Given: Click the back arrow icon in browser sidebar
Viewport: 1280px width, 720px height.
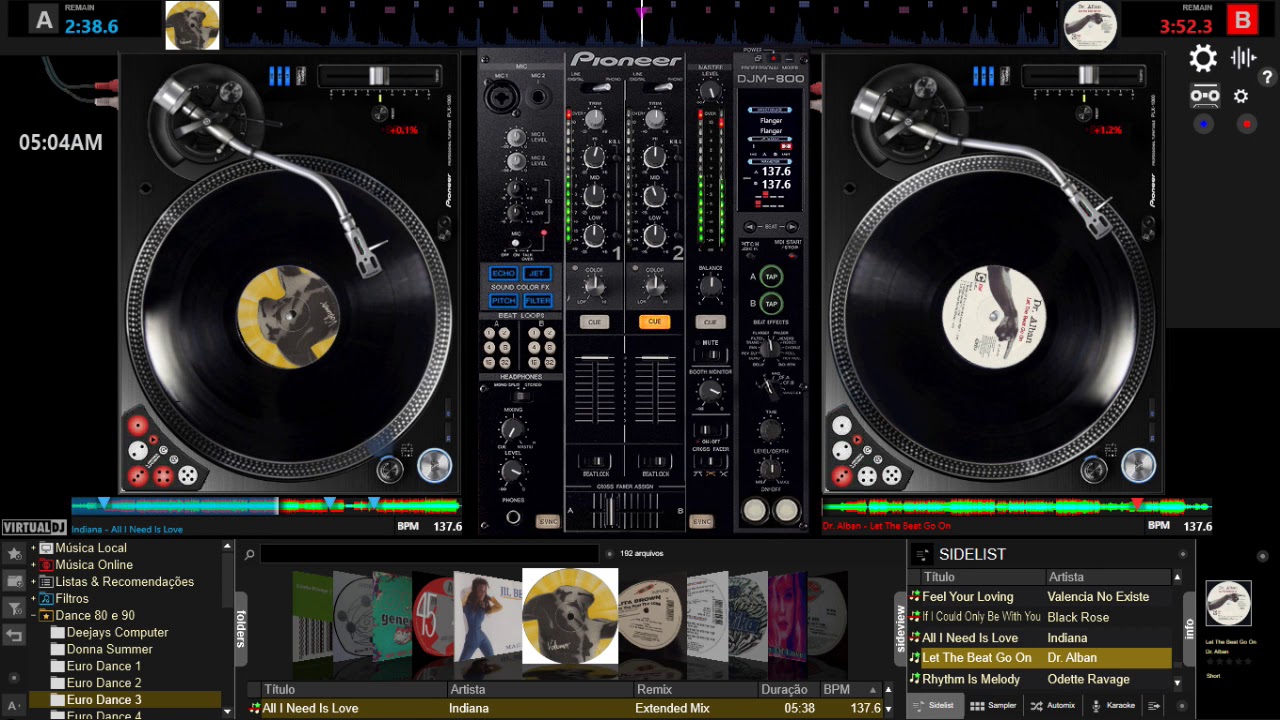Looking at the screenshot, I should 14,635.
